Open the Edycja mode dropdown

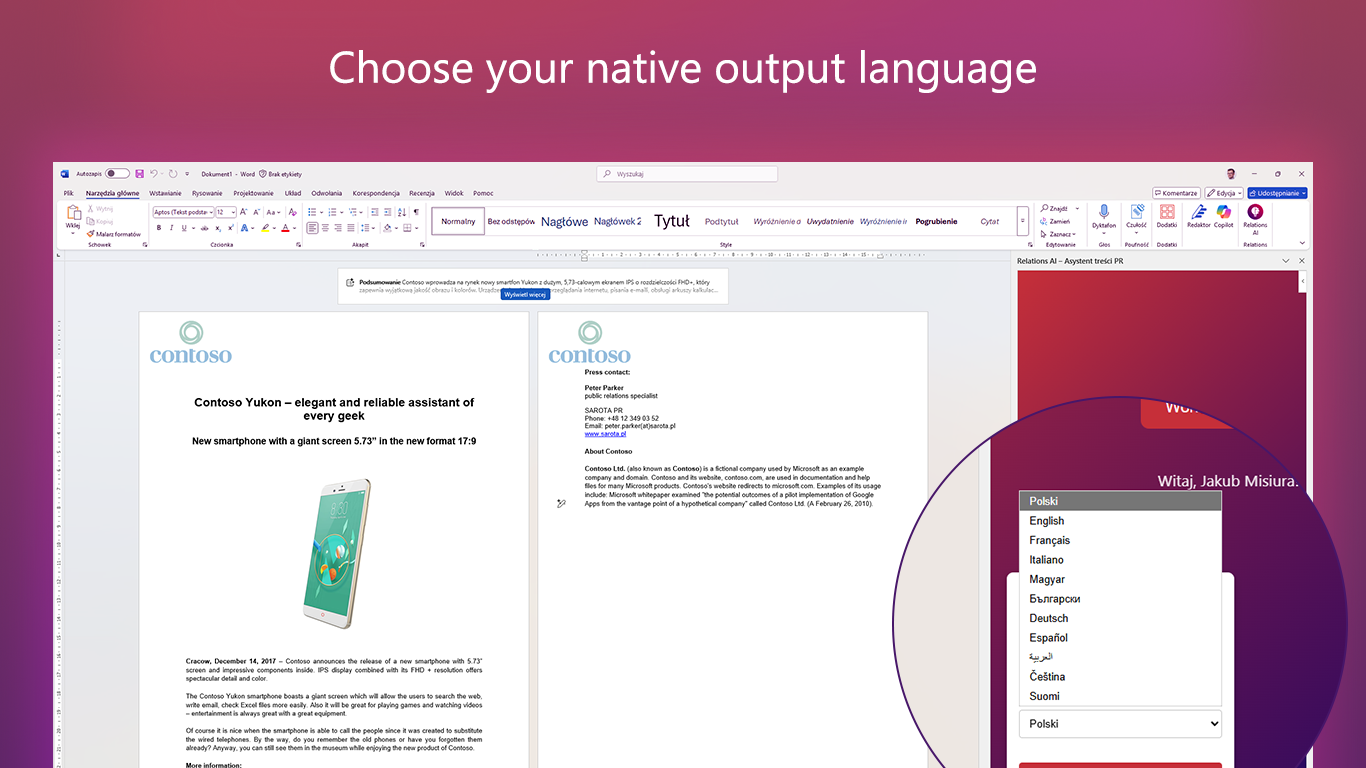pos(1223,193)
